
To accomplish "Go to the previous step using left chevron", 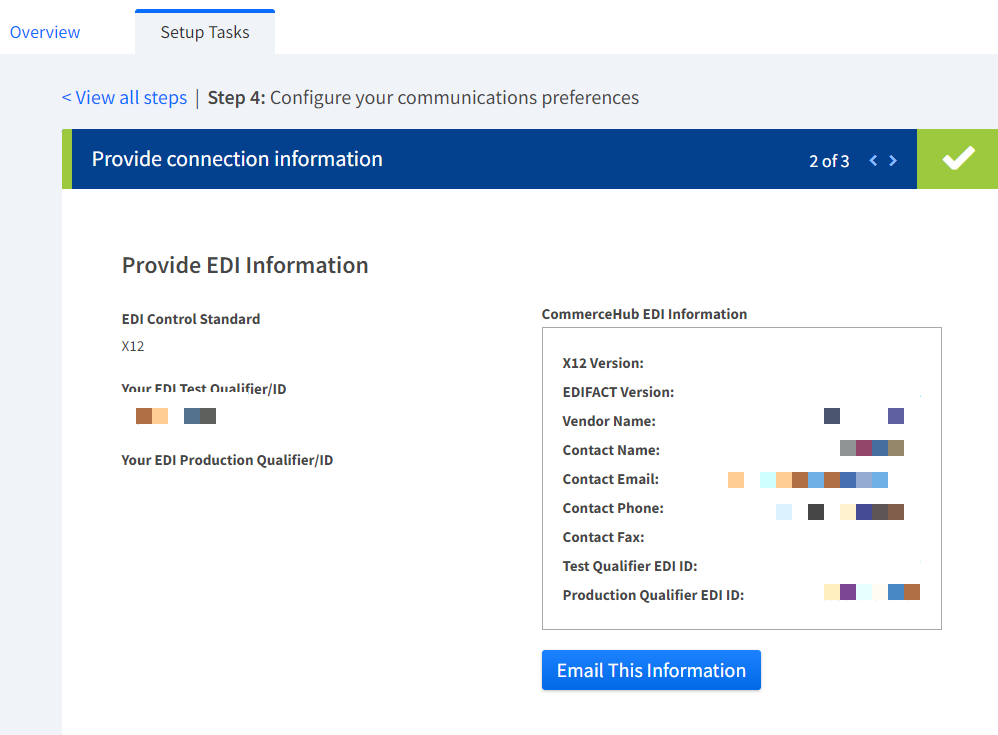I will 873,160.
